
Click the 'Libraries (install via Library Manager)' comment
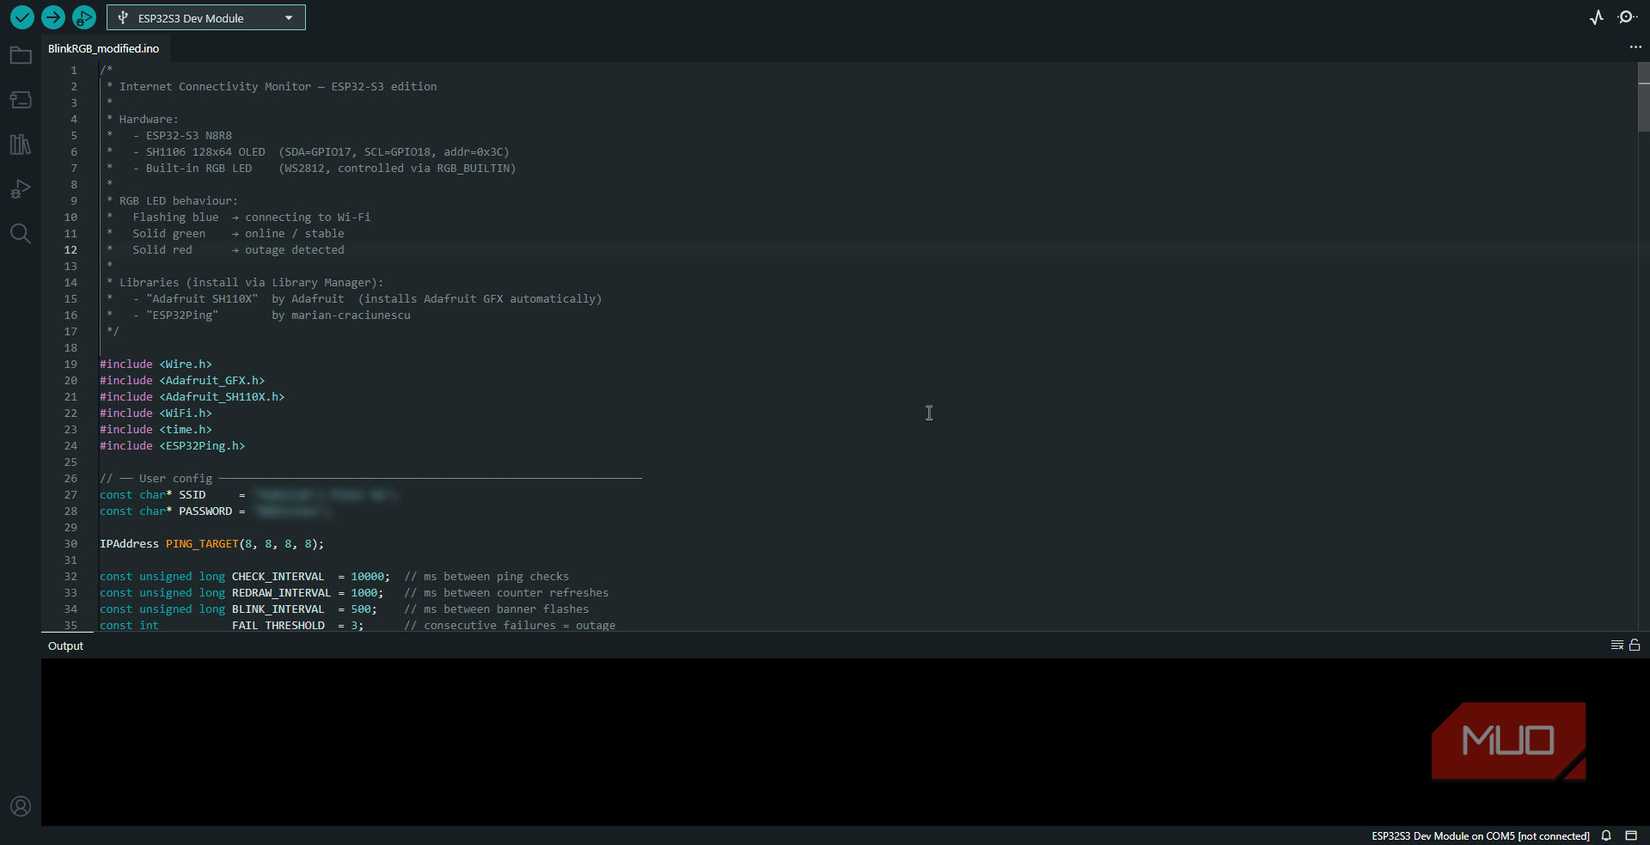251,283
